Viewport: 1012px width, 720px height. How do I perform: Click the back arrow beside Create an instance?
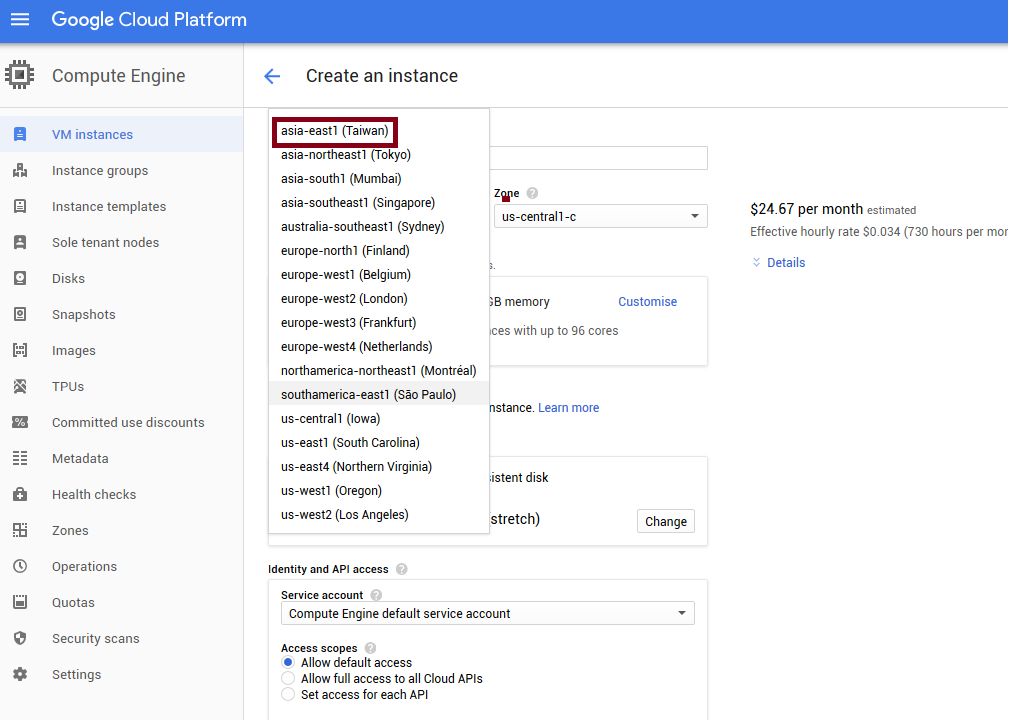tap(272, 76)
